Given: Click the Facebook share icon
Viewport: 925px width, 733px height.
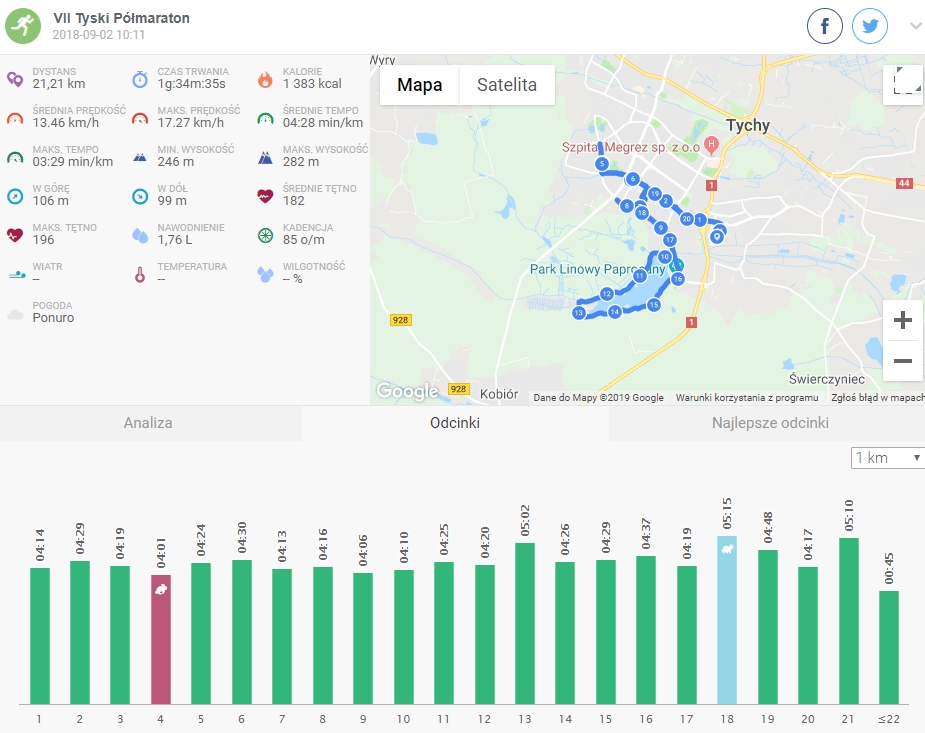Looking at the screenshot, I should coord(825,27).
